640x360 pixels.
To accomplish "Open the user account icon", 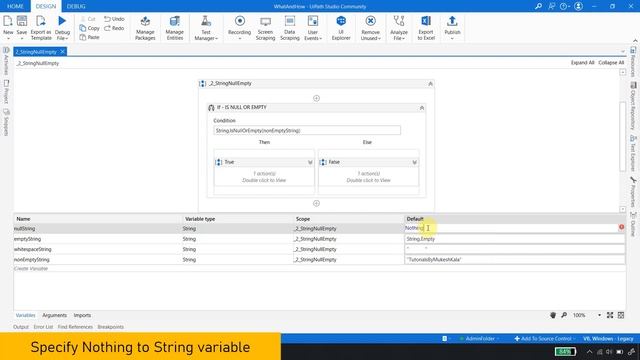I will (578, 6).
